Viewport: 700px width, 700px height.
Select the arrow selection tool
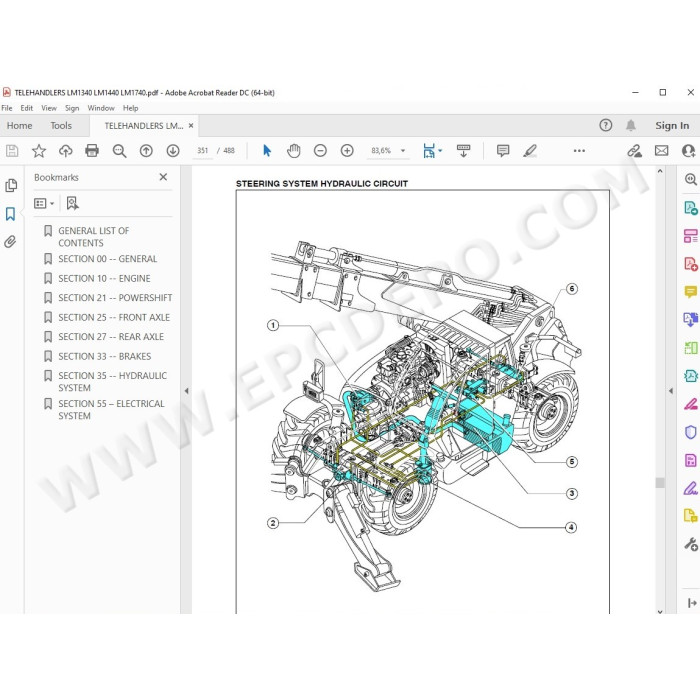coord(267,151)
